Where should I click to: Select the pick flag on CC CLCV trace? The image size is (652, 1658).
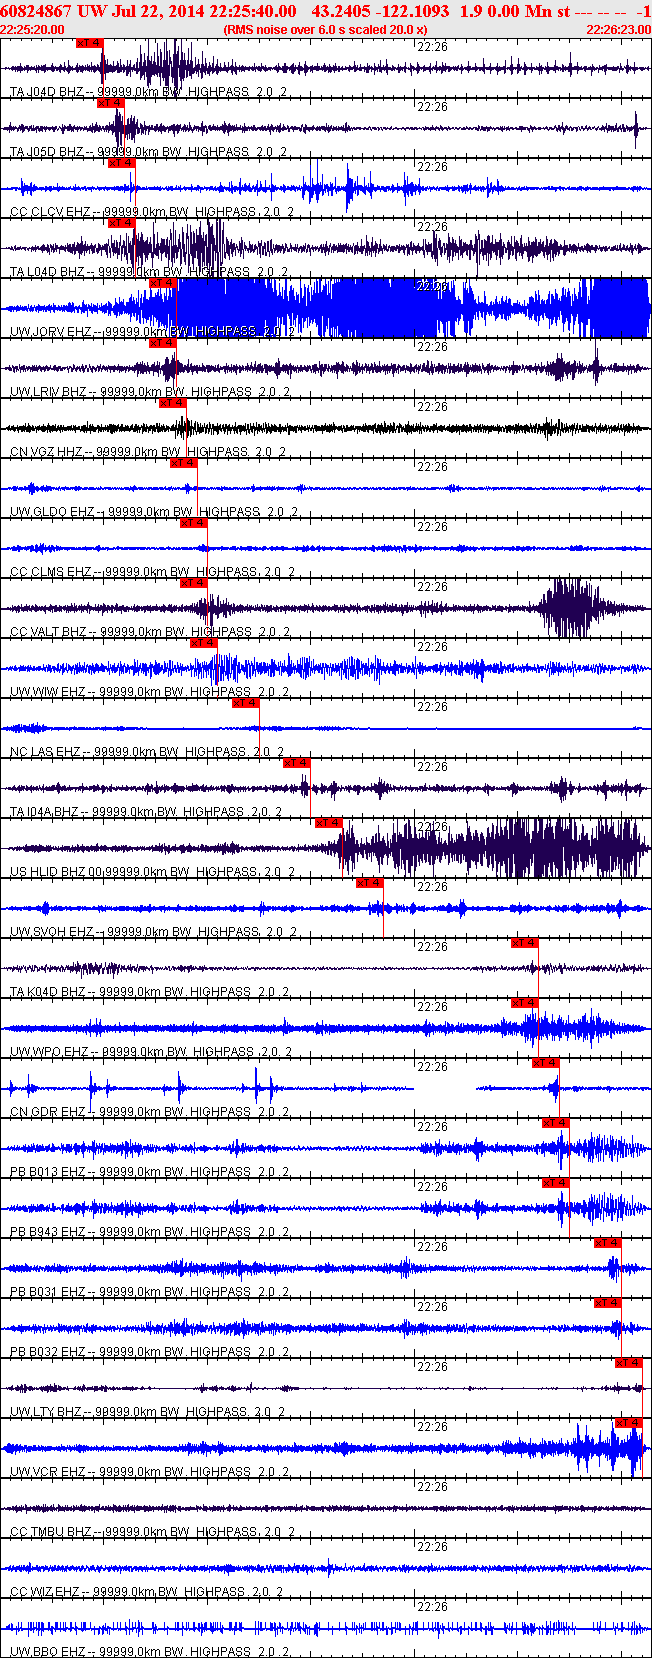tap(121, 163)
